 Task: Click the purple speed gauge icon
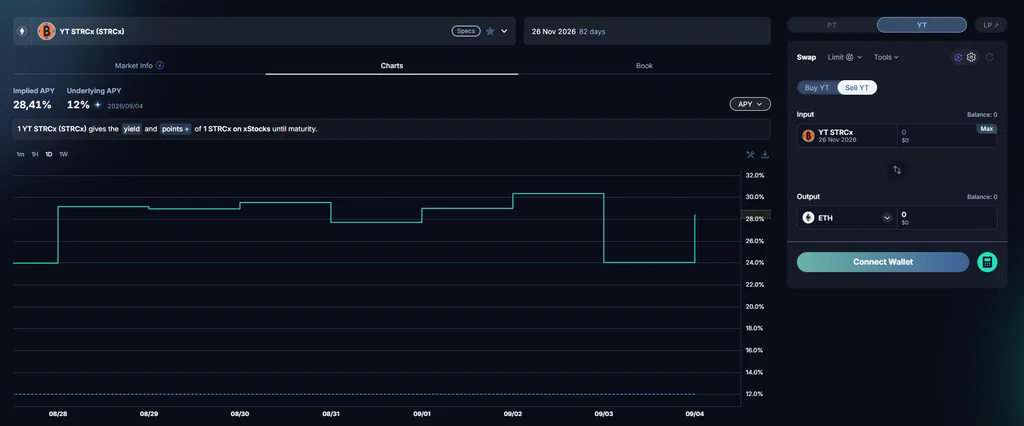[958, 57]
